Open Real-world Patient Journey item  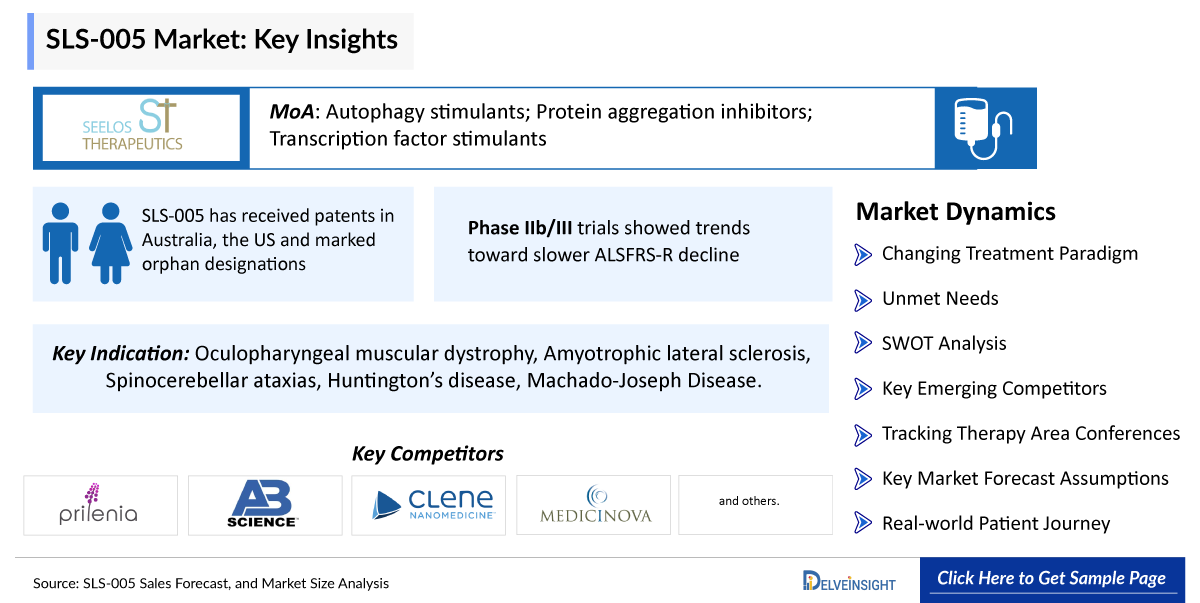tap(995, 524)
